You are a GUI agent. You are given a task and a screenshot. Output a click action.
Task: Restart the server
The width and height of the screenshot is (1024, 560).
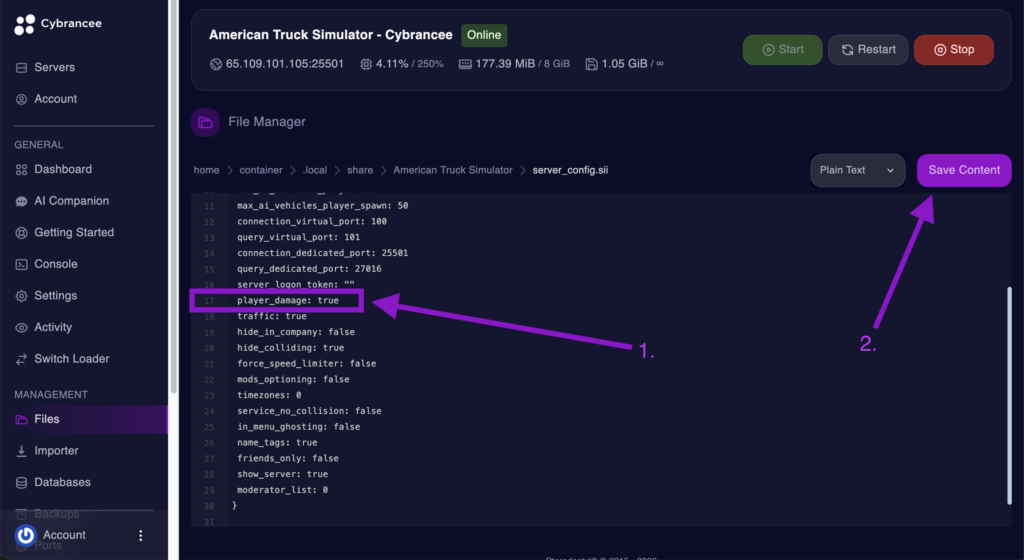point(868,50)
